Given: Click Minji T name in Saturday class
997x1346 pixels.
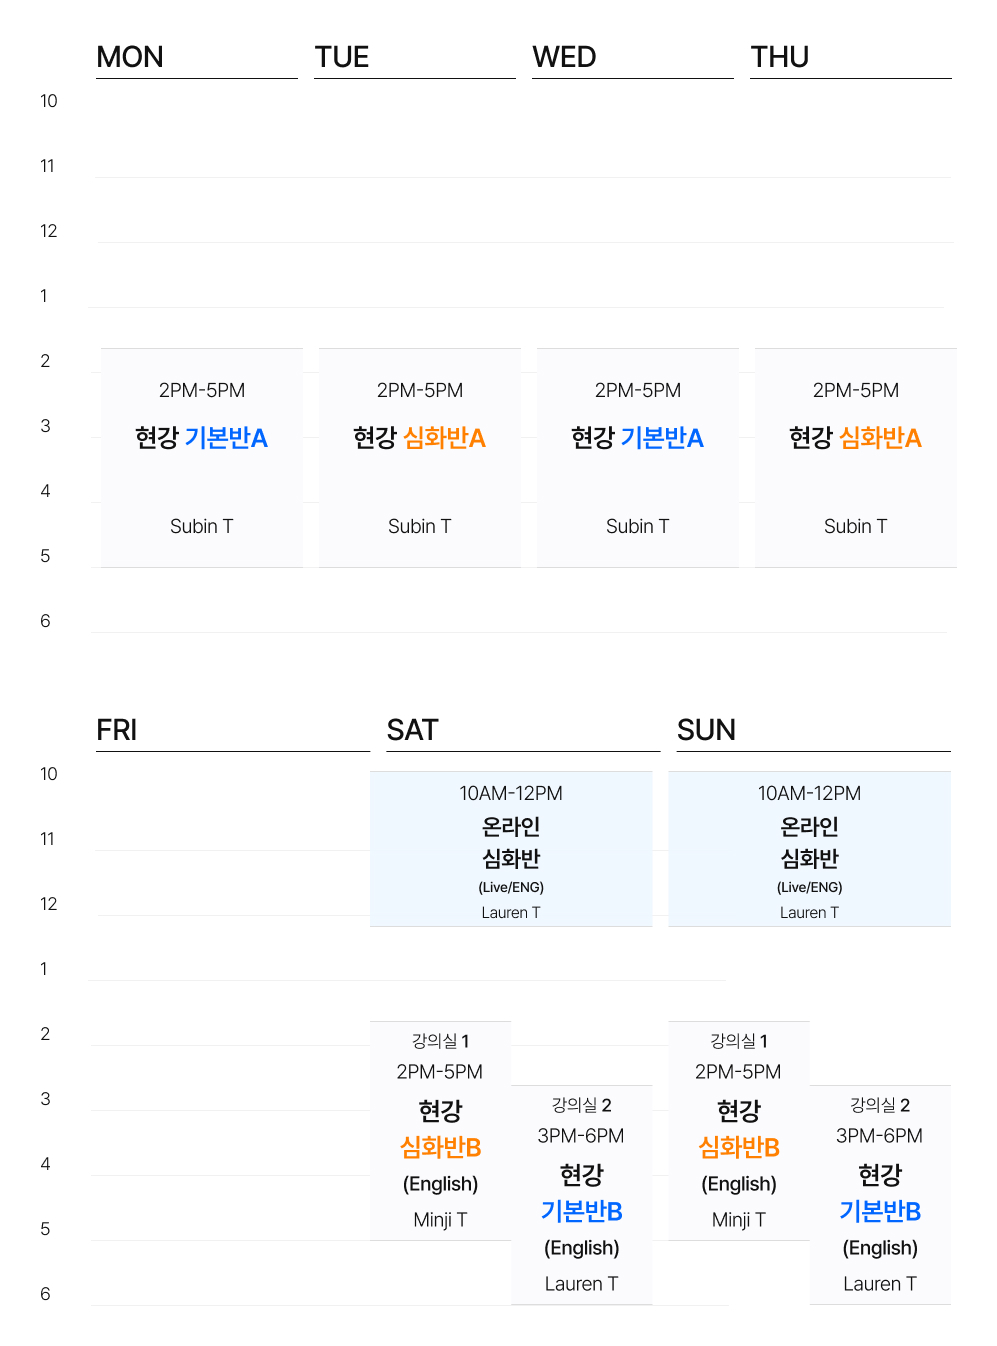Looking at the screenshot, I should [440, 1220].
